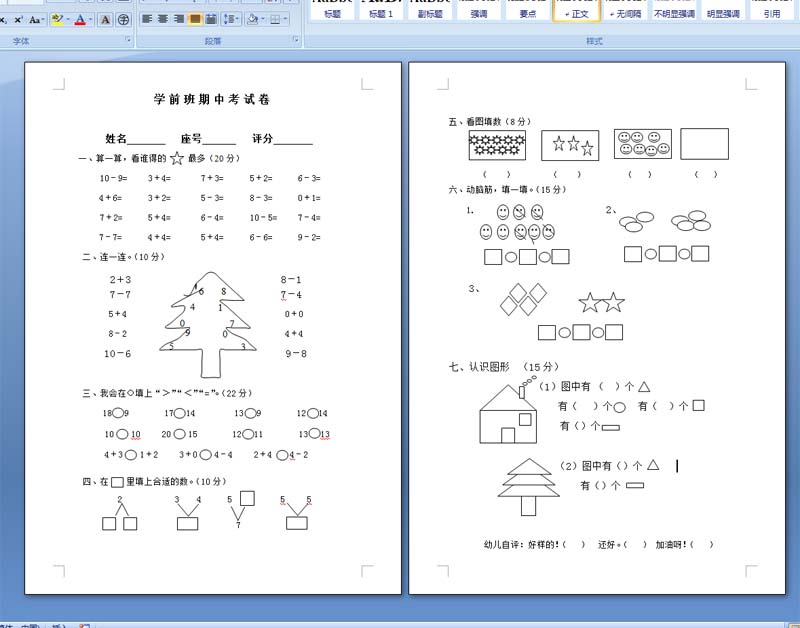Click the 幼儿自评 self-evaluation line
Screen dimensions: 800x628
tap(598, 544)
